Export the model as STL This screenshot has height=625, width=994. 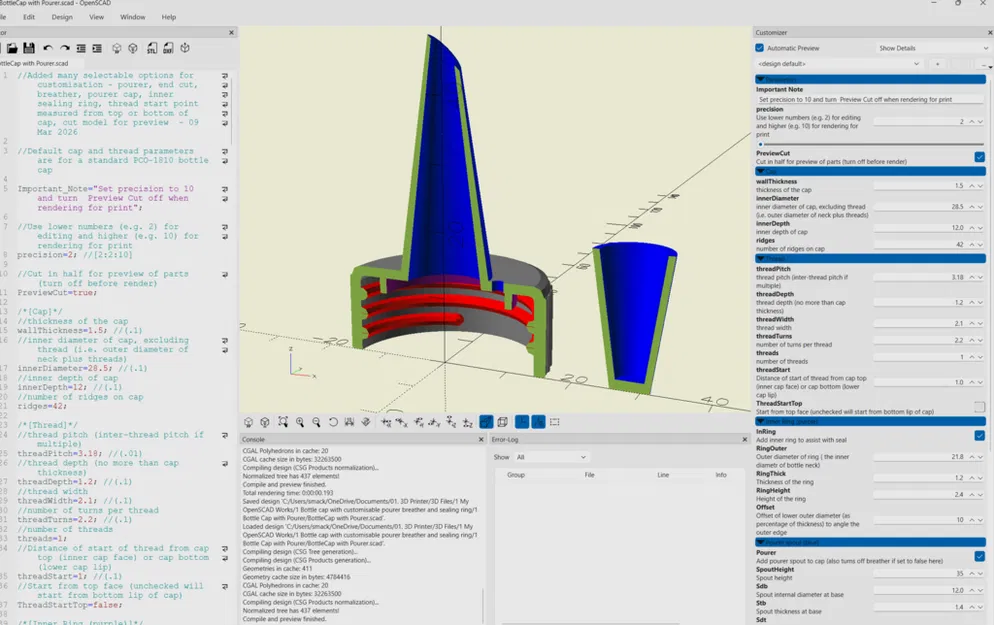152,47
